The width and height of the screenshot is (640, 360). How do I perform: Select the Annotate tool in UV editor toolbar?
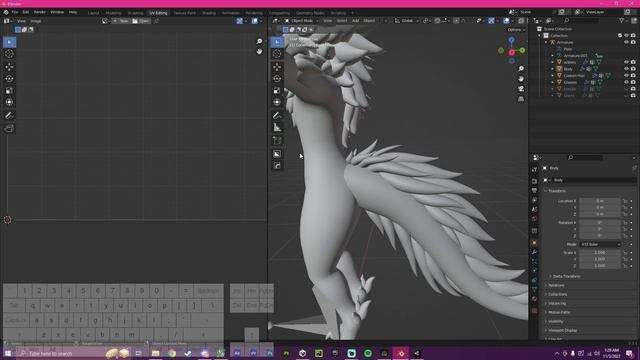pos(9,116)
